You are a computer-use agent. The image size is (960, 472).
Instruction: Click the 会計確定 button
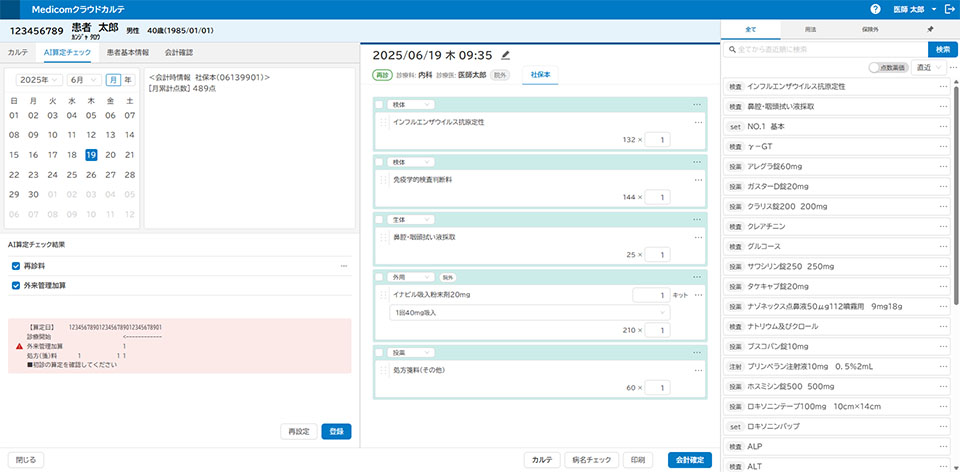coord(689,460)
